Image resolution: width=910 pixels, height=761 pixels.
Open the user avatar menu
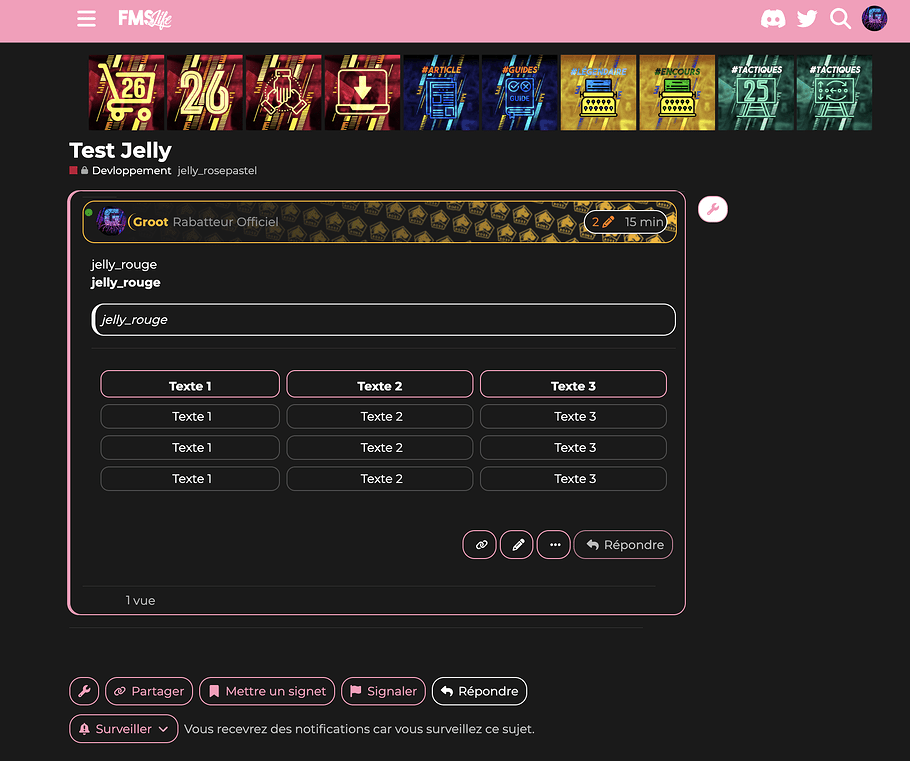[875, 19]
